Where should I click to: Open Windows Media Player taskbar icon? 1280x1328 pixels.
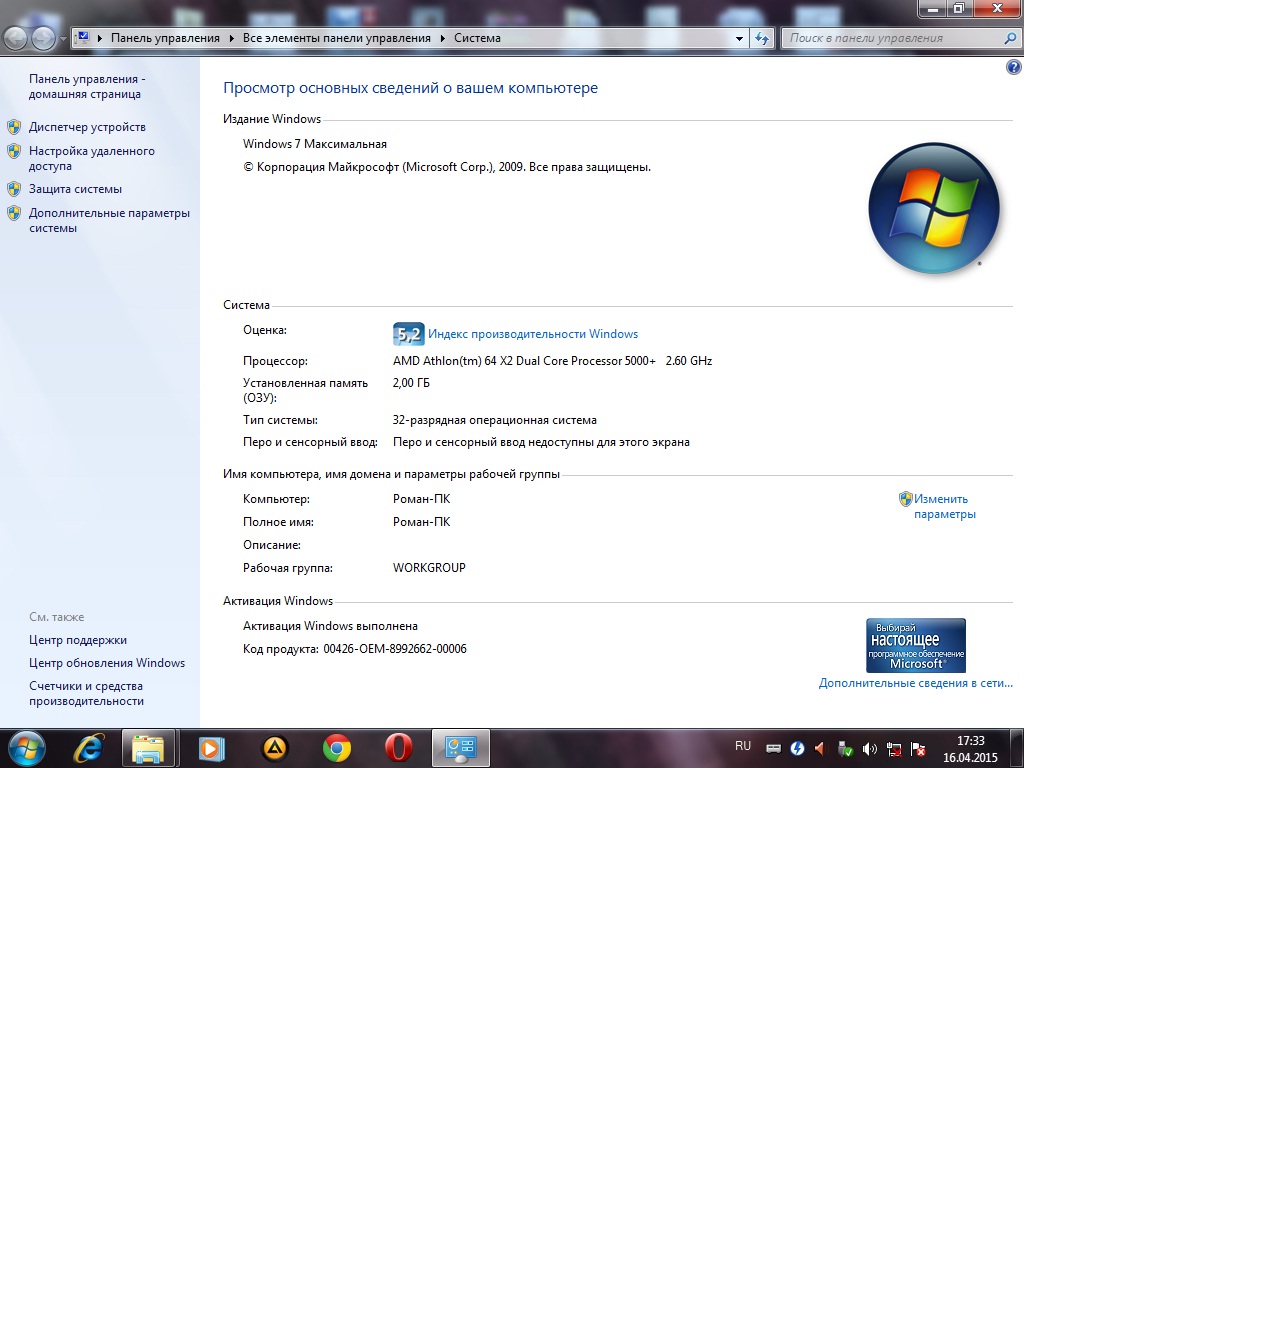212,748
